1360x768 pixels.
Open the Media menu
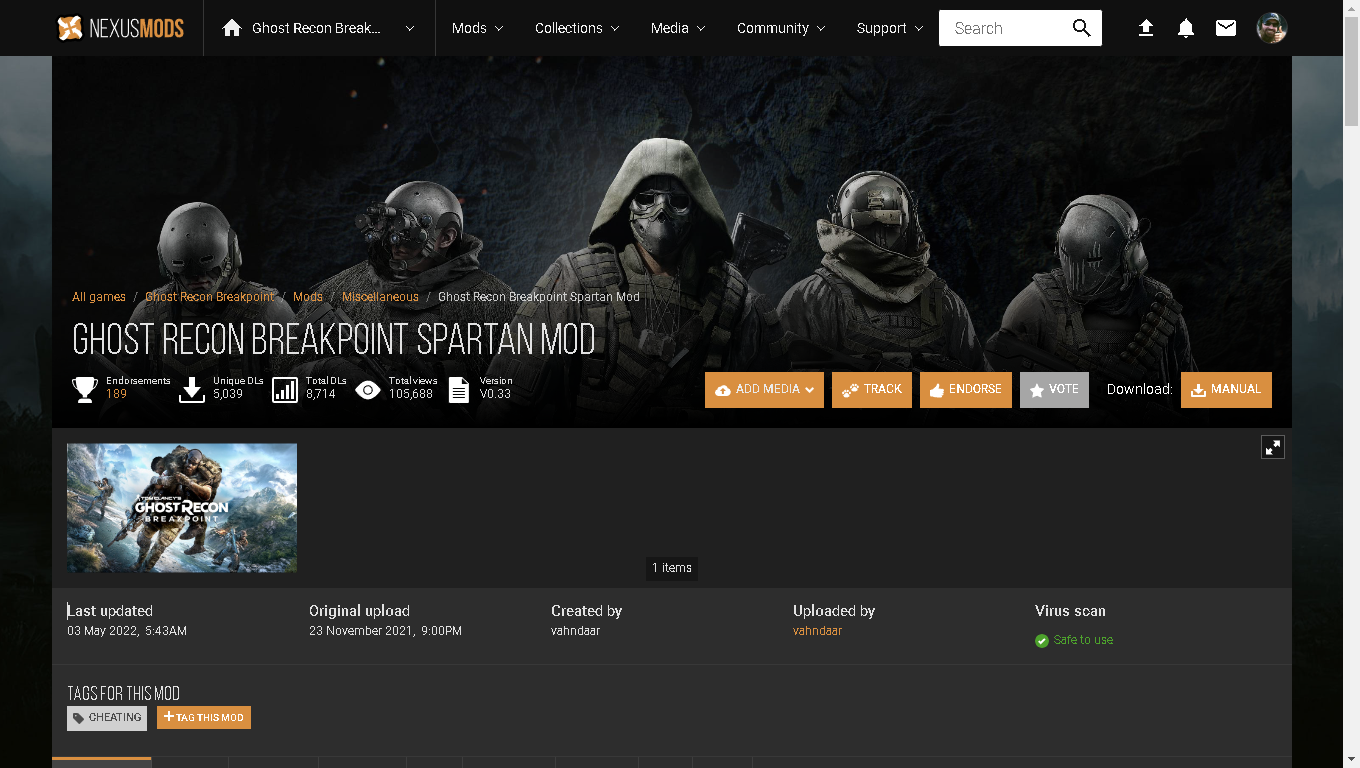click(x=678, y=28)
